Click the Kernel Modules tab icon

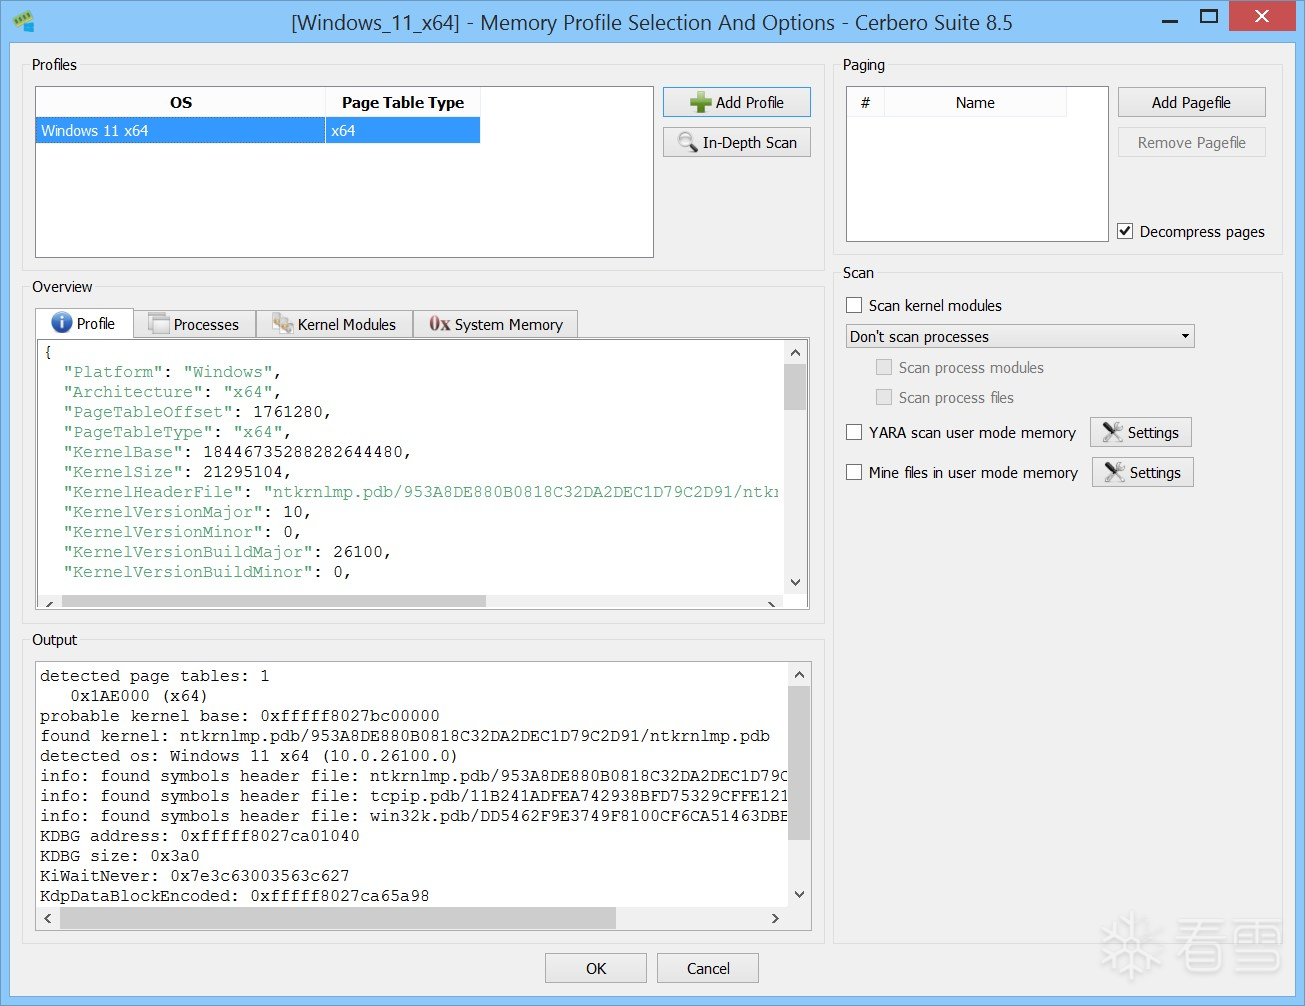[x=282, y=323]
